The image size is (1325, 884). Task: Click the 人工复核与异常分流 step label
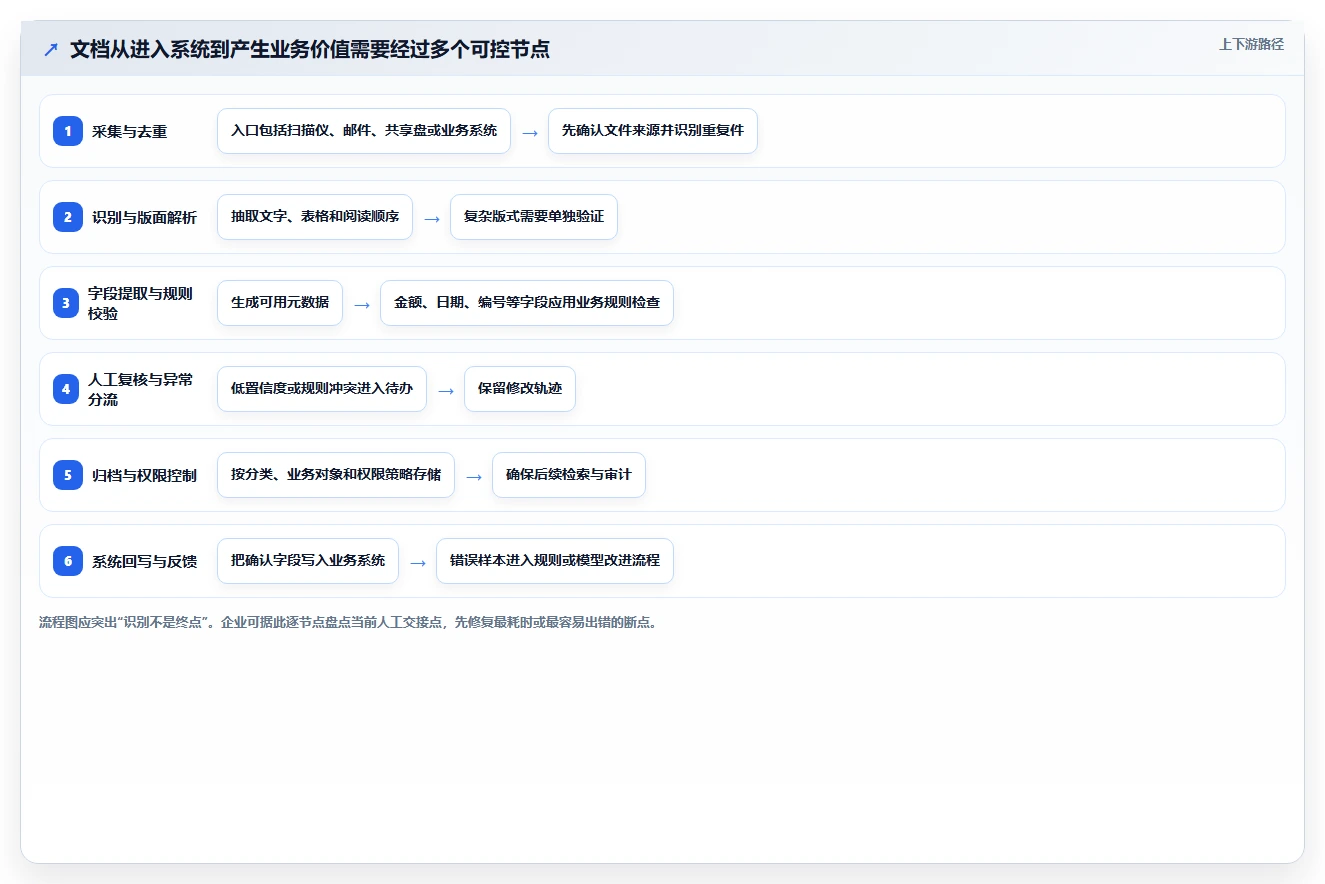[x=141, y=389]
